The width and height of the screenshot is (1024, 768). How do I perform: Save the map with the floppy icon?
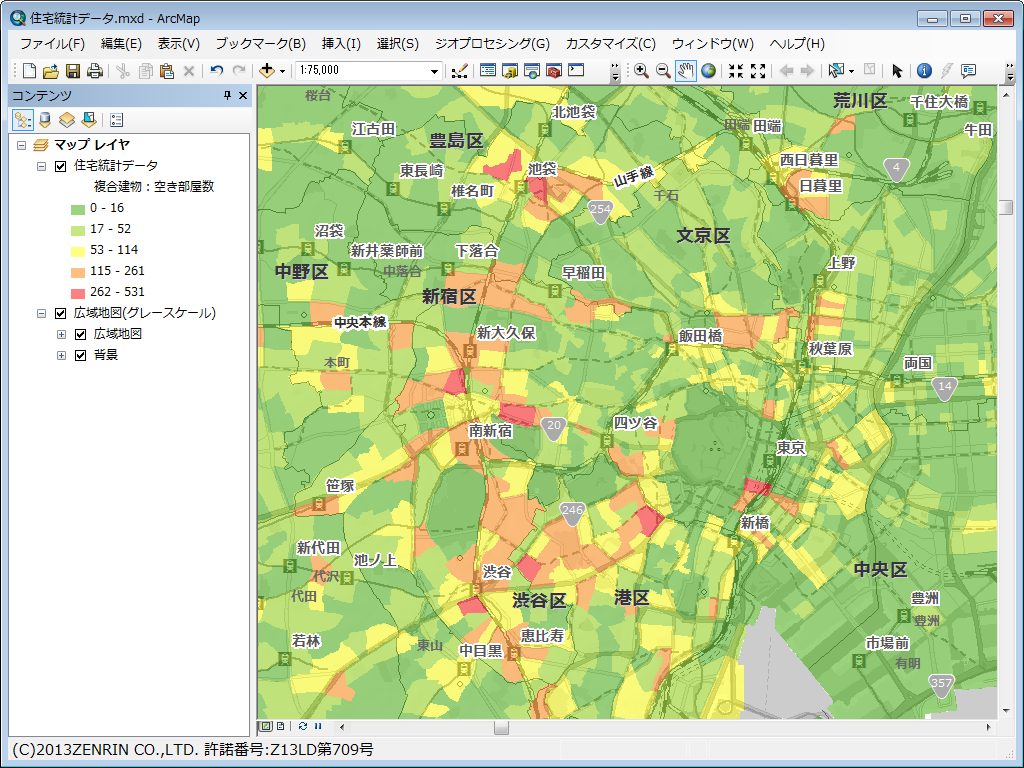pyautogui.click(x=73, y=71)
